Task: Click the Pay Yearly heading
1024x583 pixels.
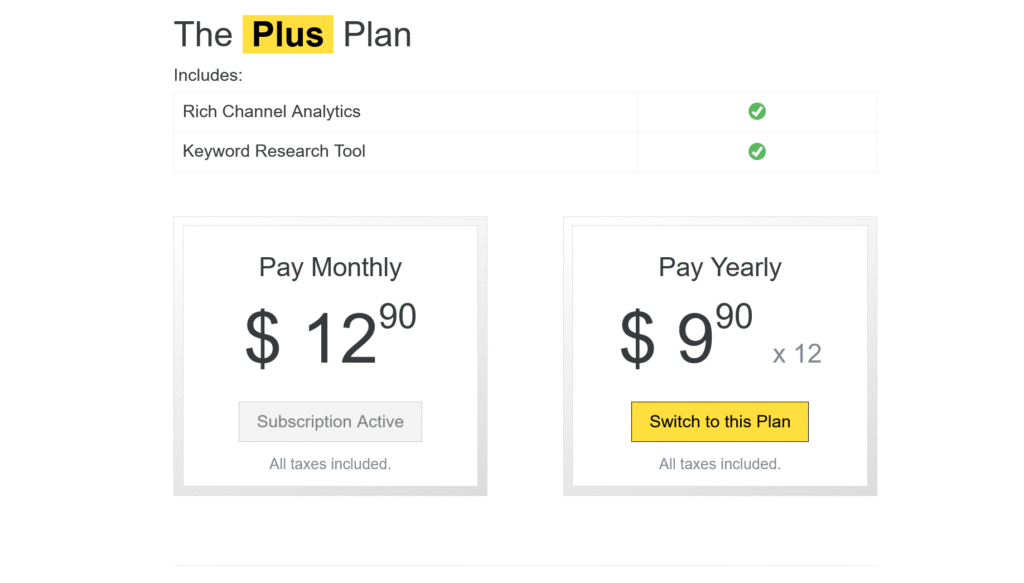Action: [x=720, y=268]
